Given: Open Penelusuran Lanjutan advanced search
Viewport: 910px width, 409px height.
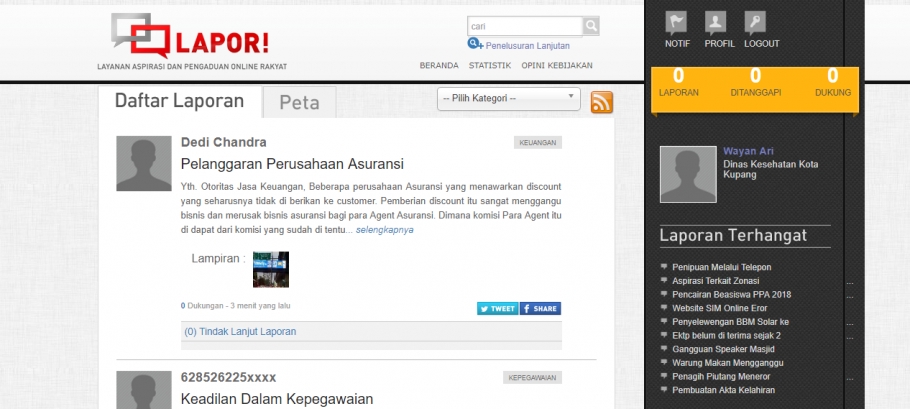Looking at the screenshot, I should tap(526, 45).
